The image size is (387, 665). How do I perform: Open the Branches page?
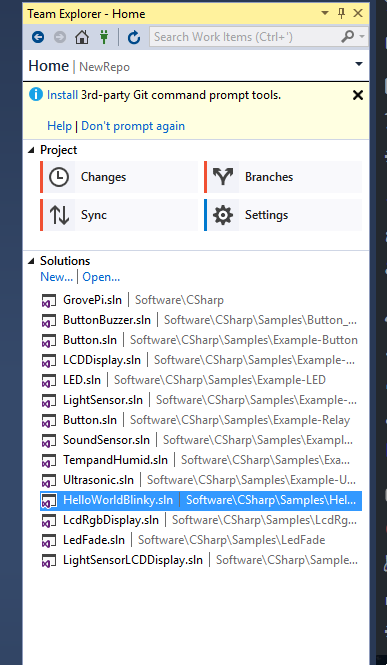point(283,177)
